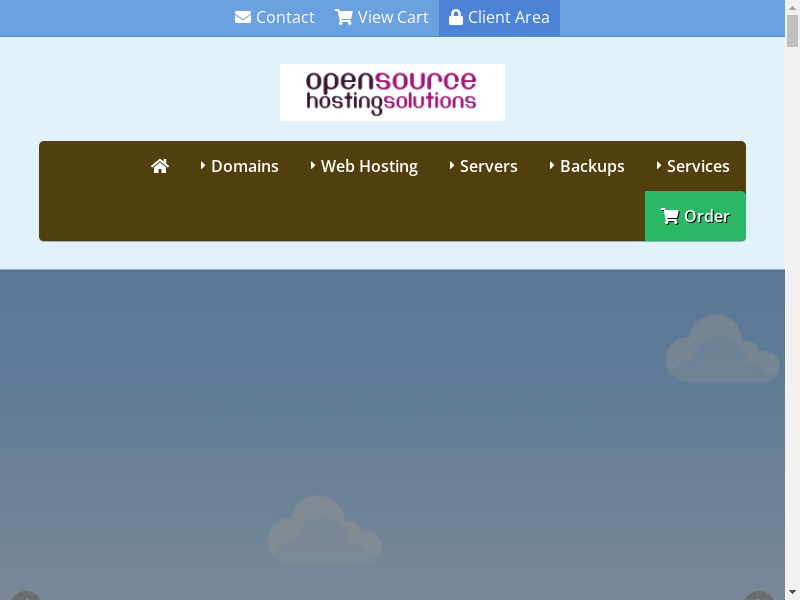This screenshot has width=800, height=600.
Task: Click the Open Source Hosting Solutions logo
Action: pyautogui.click(x=392, y=92)
